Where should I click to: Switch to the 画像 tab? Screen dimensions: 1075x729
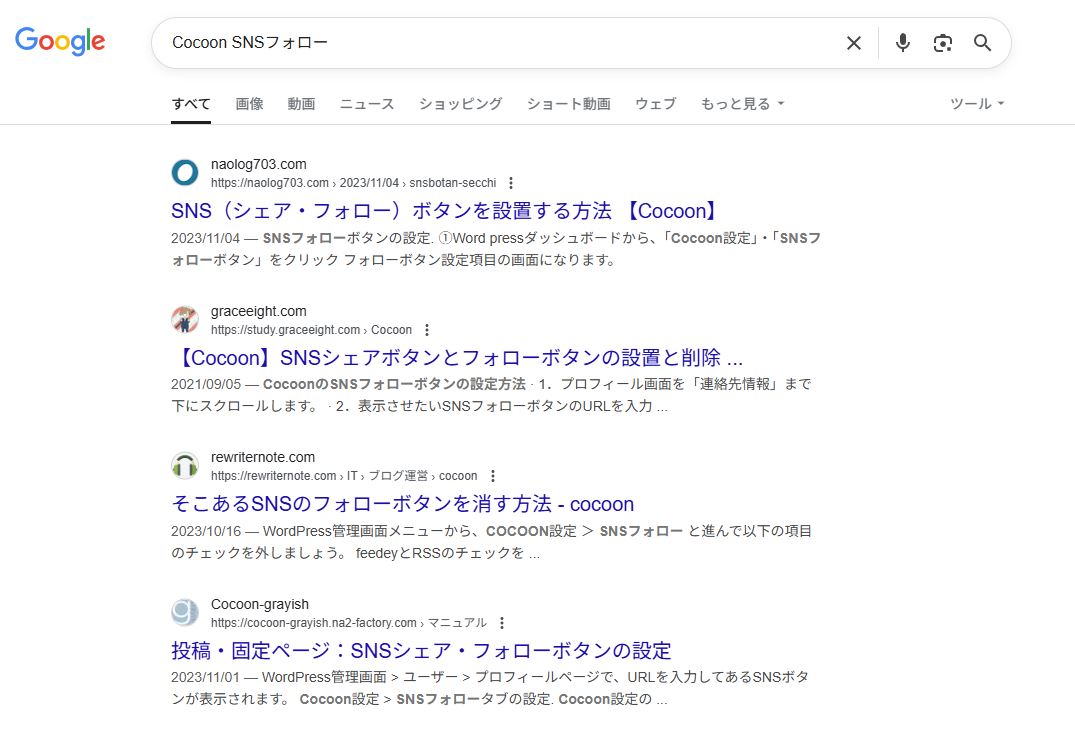[x=250, y=104]
